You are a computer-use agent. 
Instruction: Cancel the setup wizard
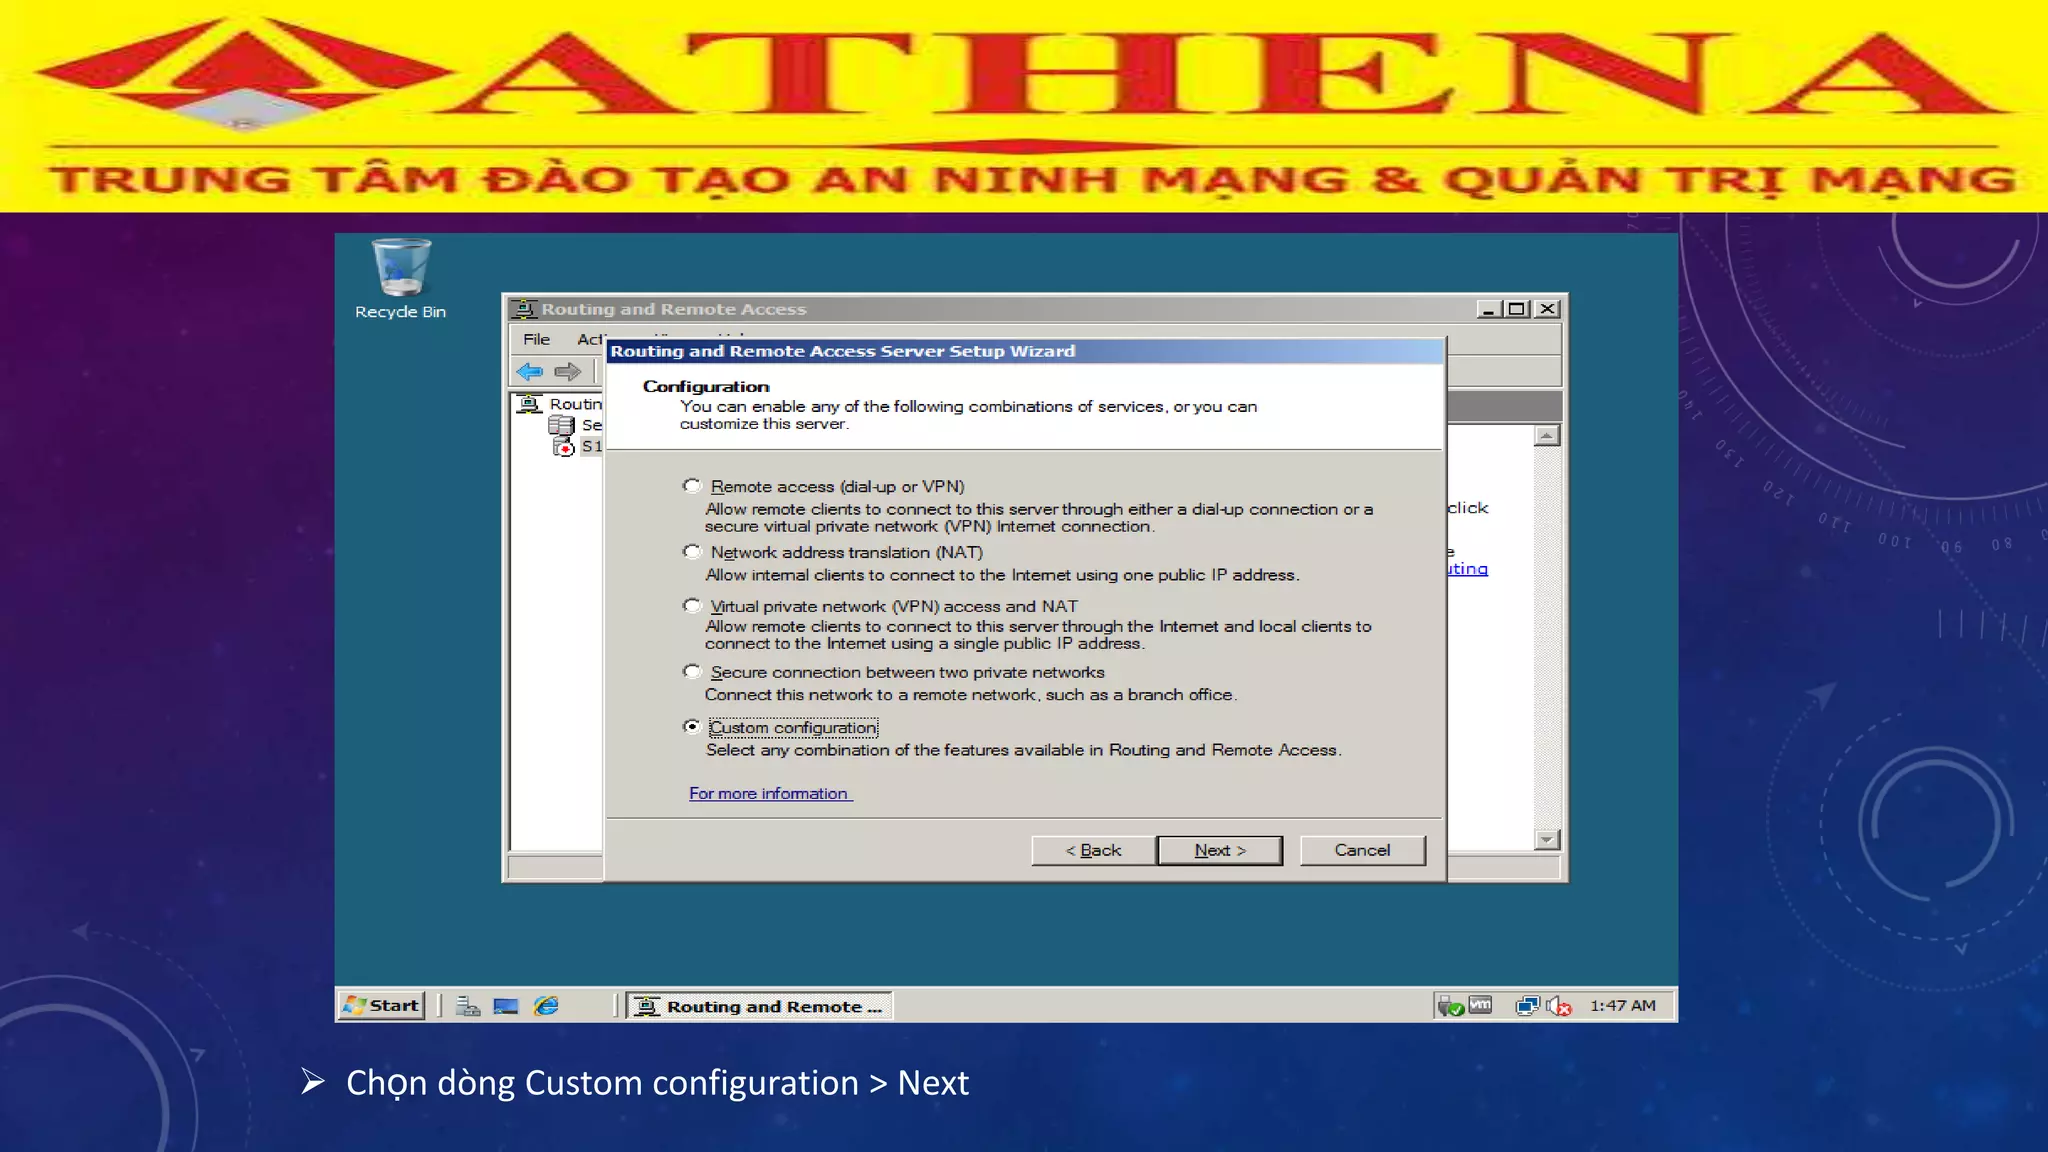coord(1362,850)
